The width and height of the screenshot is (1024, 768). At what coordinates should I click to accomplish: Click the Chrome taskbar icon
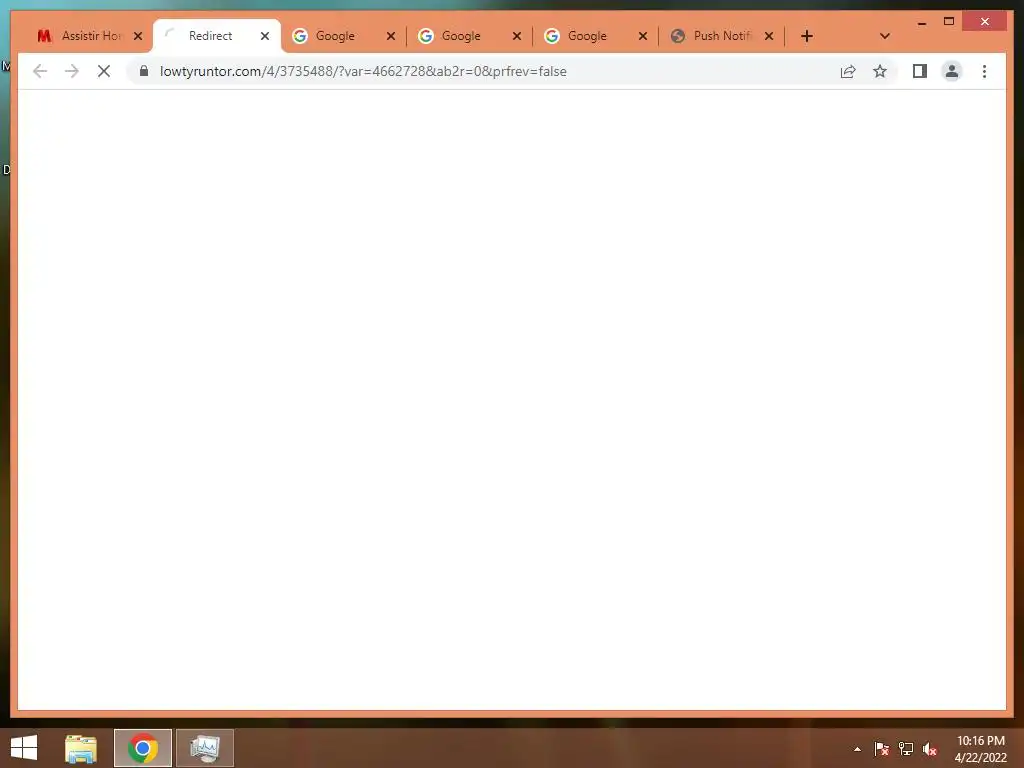[x=143, y=748]
